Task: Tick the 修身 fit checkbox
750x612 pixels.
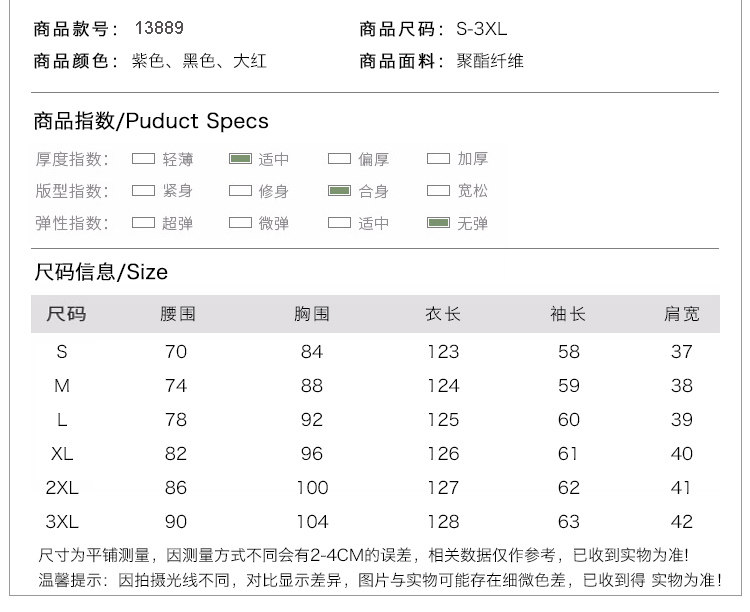Action: (240, 191)
